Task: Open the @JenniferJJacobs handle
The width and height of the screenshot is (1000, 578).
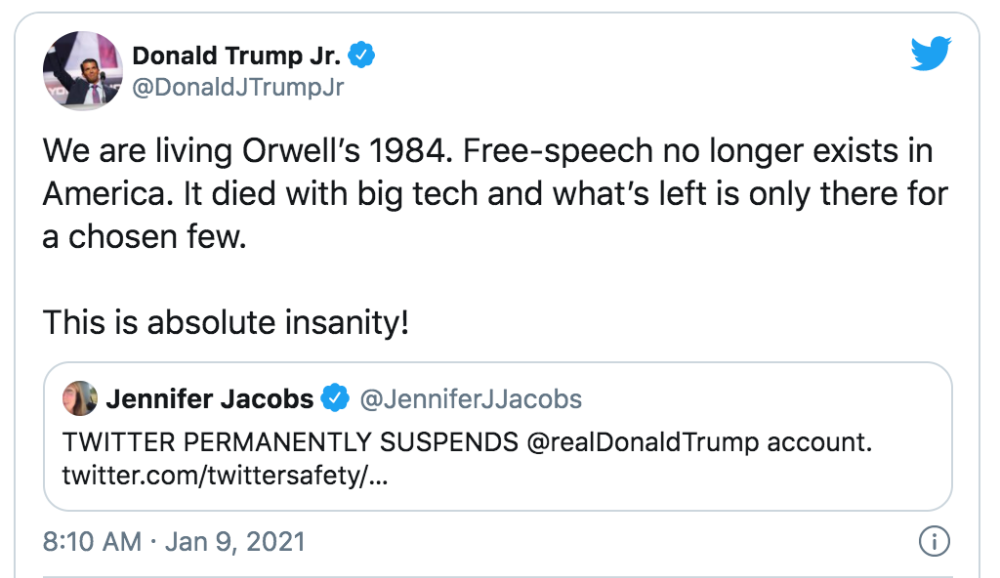Action: pyautogui.click(x=471, y=399)
